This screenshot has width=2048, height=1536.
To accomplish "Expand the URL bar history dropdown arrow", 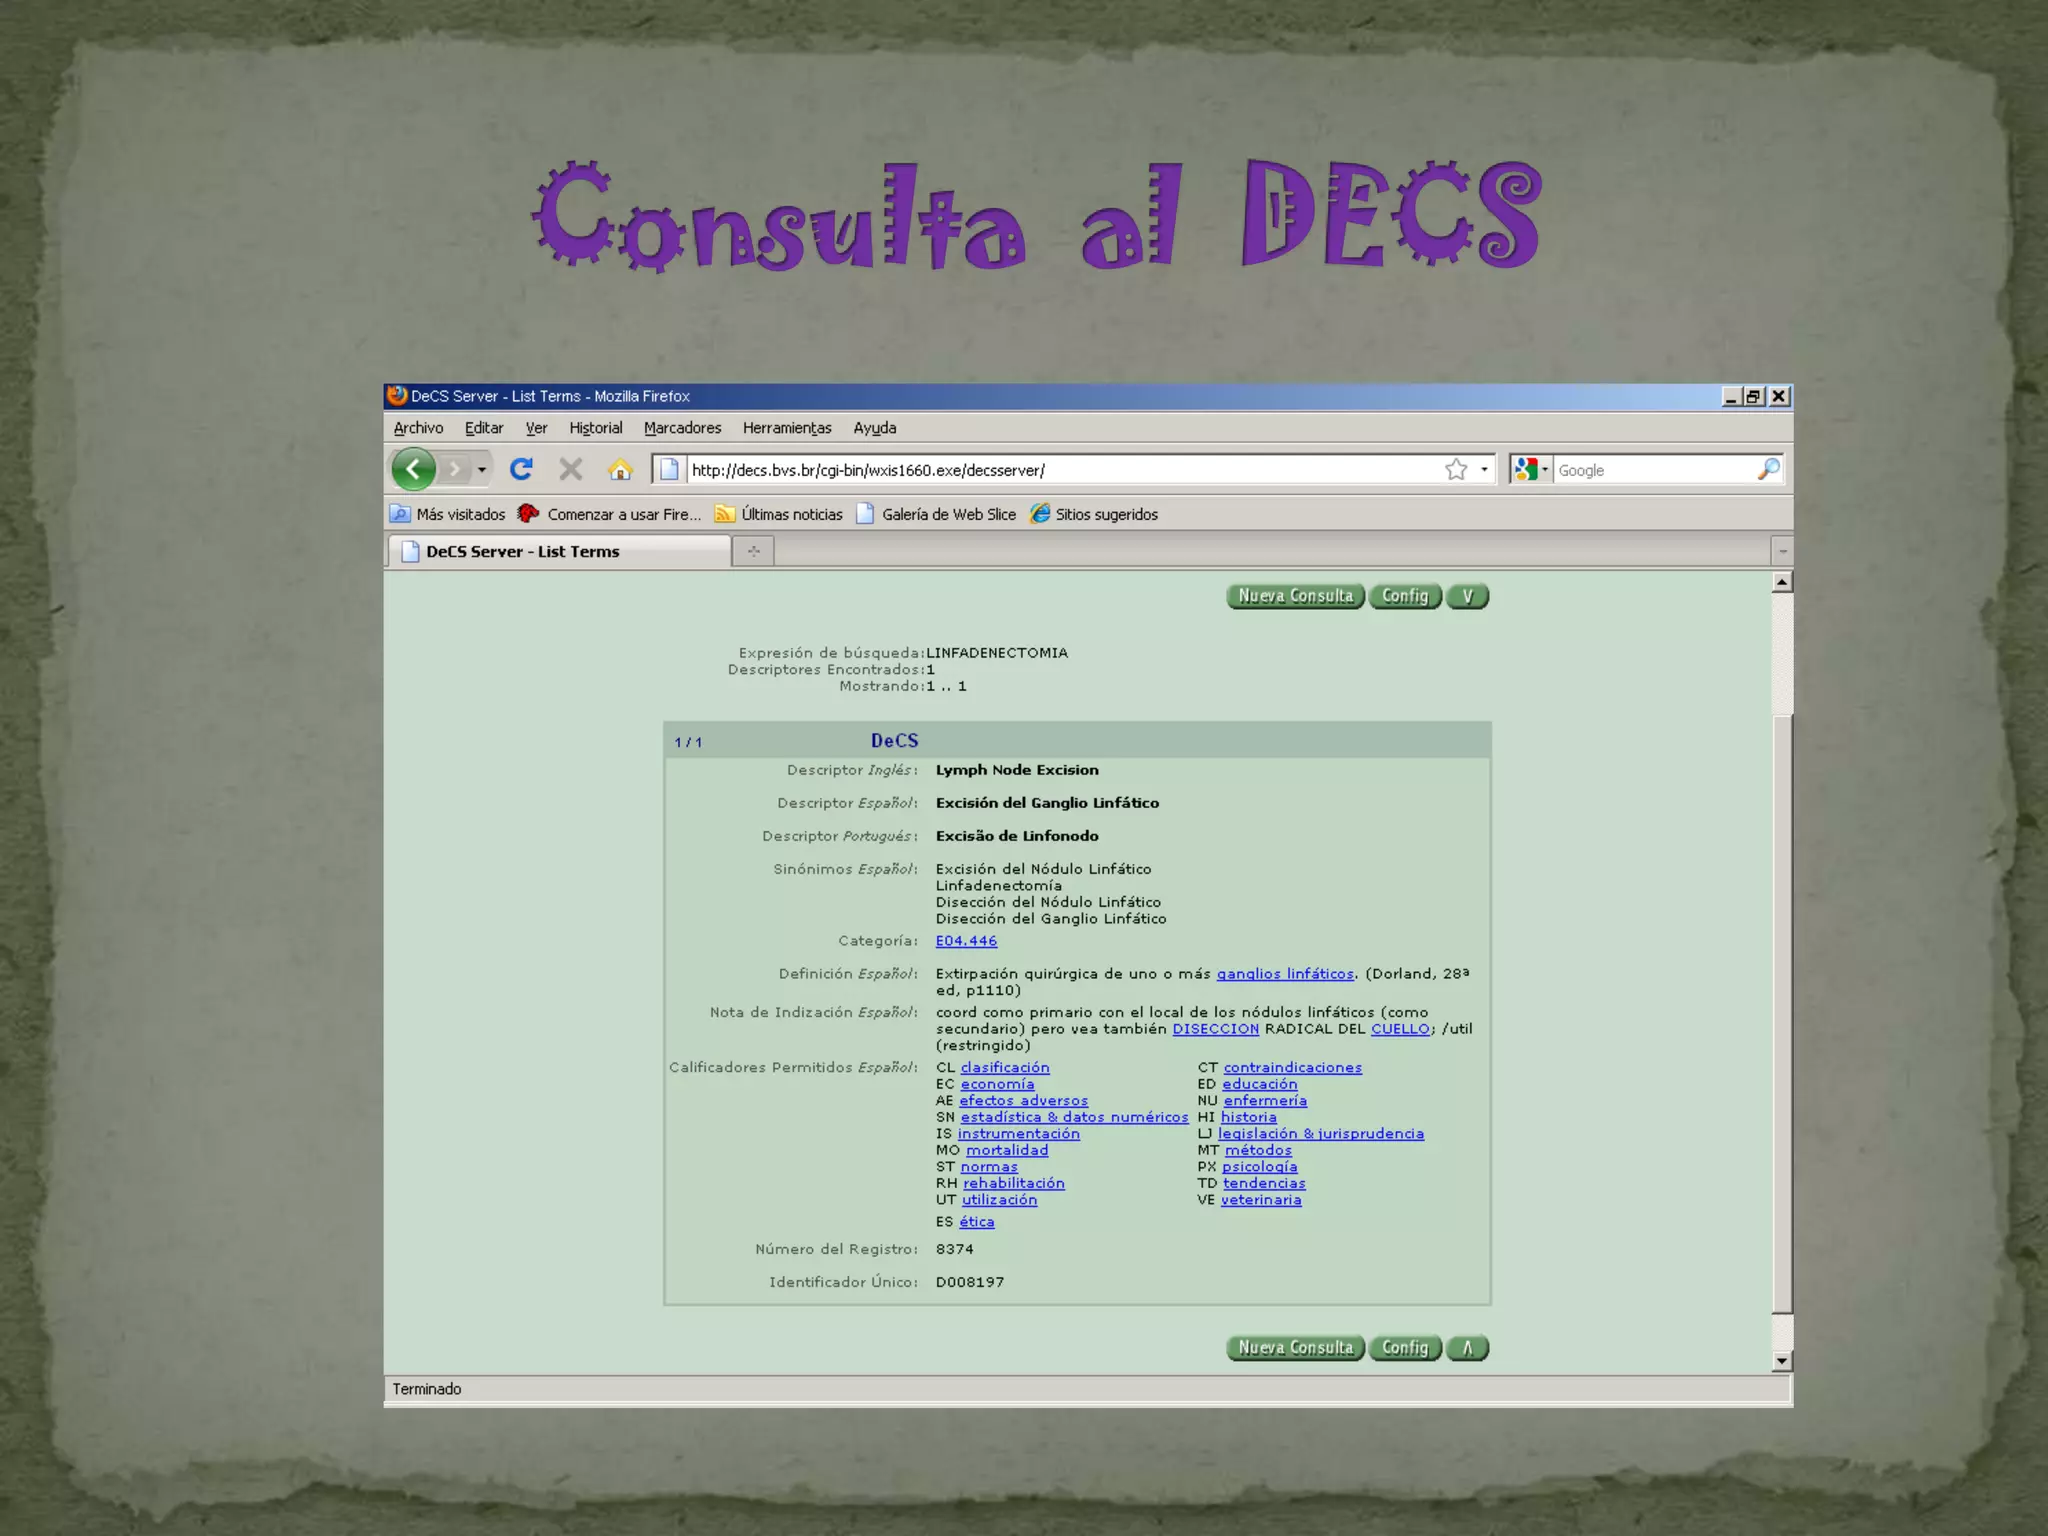I will (1484, 469).
